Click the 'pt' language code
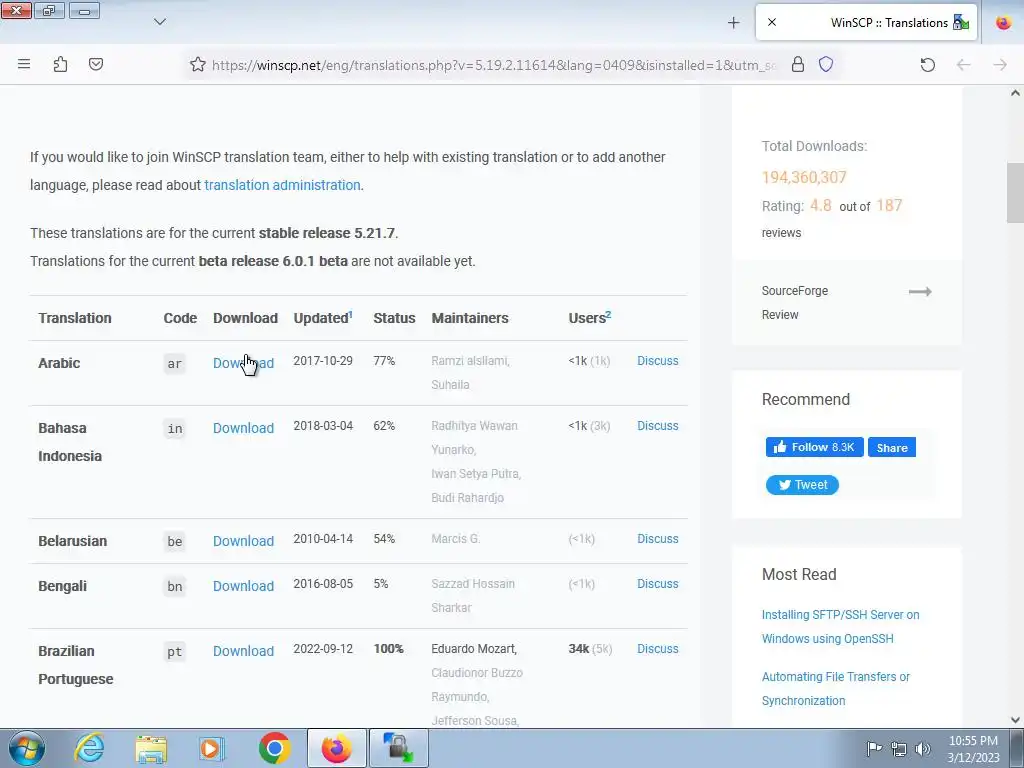Viewport: 1024px width, 768px height. [174, 652]
